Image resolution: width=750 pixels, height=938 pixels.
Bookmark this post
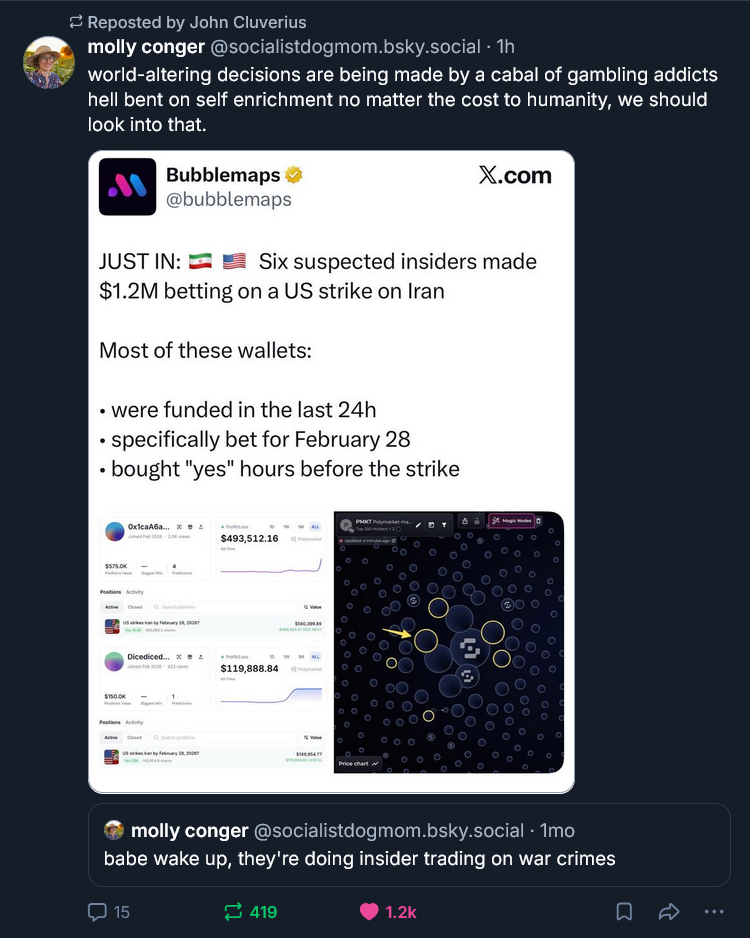pyautogui.click(x=623, y=911)
